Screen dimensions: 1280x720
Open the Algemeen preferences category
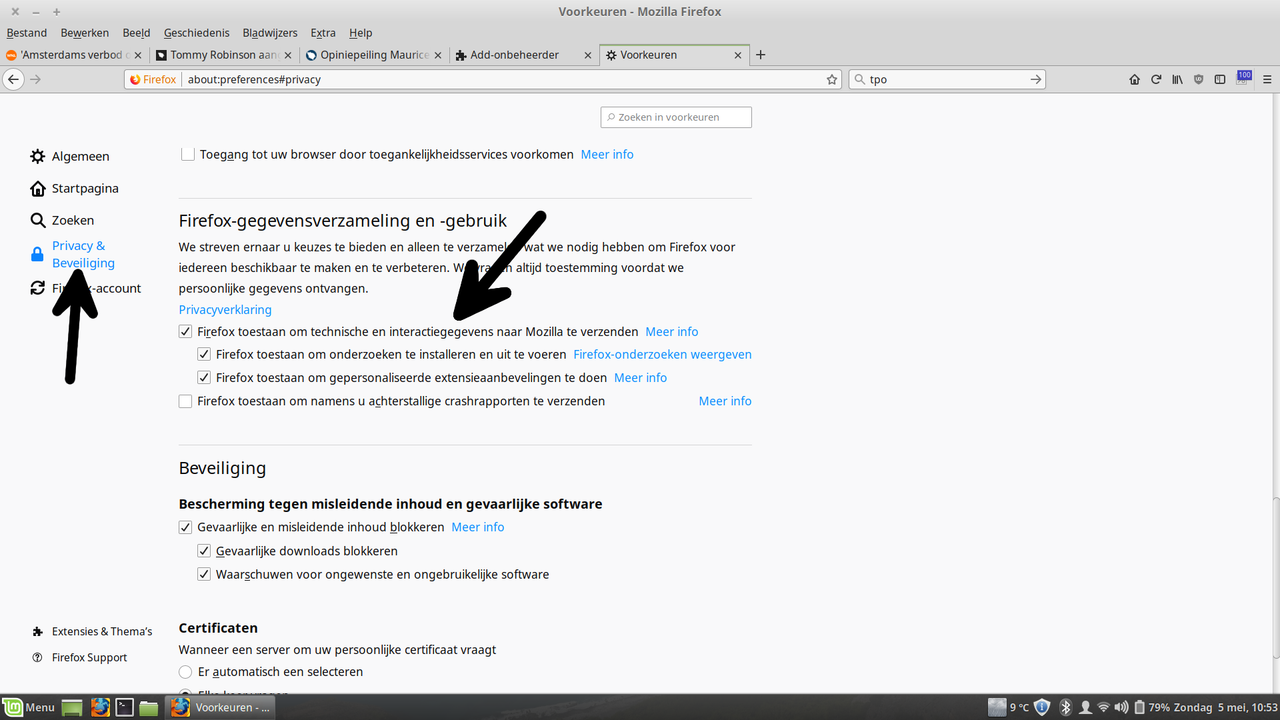coord(70,156)
